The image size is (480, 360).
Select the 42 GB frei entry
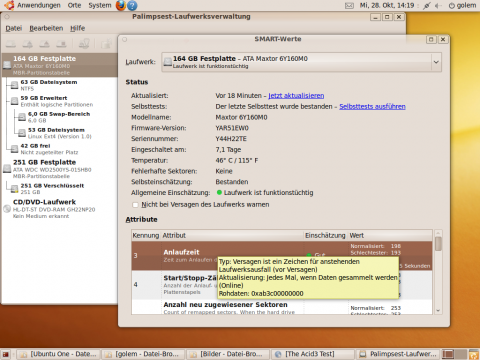59,149
